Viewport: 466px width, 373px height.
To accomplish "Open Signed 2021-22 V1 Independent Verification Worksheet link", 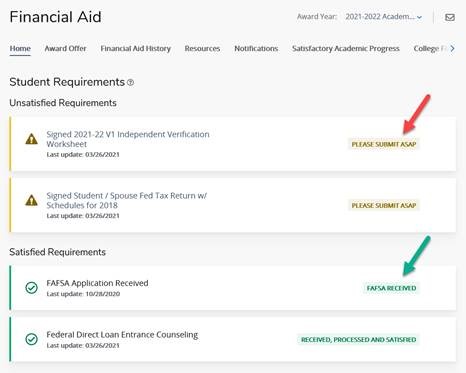I will pyautogui.click(x=128, y=139).
